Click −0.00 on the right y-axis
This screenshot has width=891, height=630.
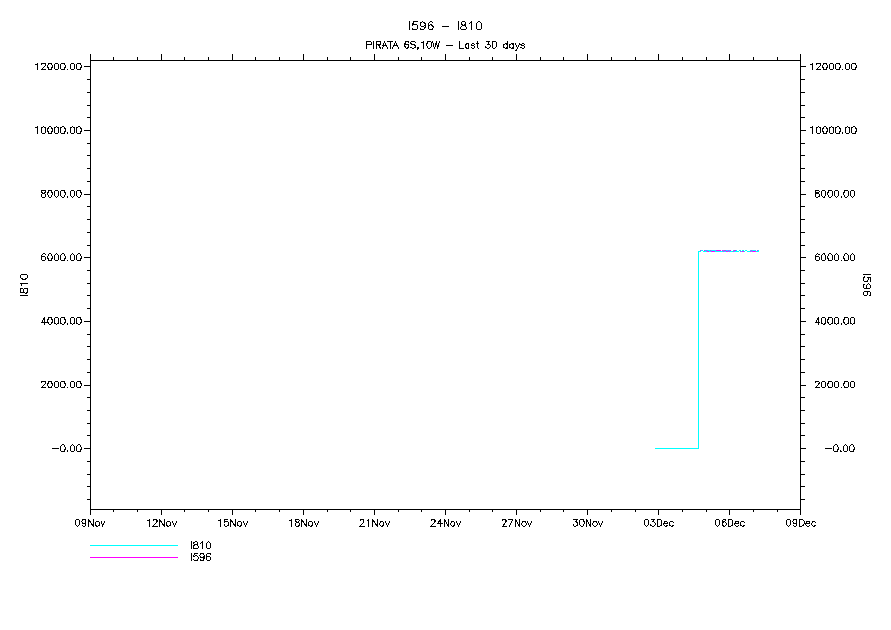(x=838, y=449)
